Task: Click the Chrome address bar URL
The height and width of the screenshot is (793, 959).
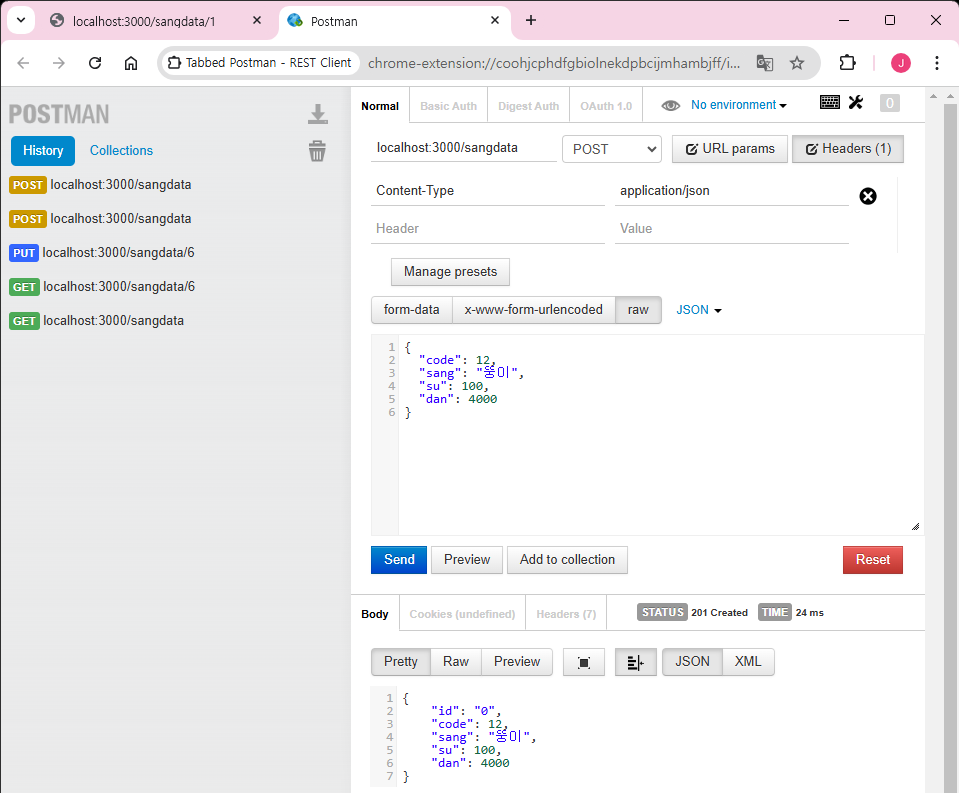Action: pos(554,63)
